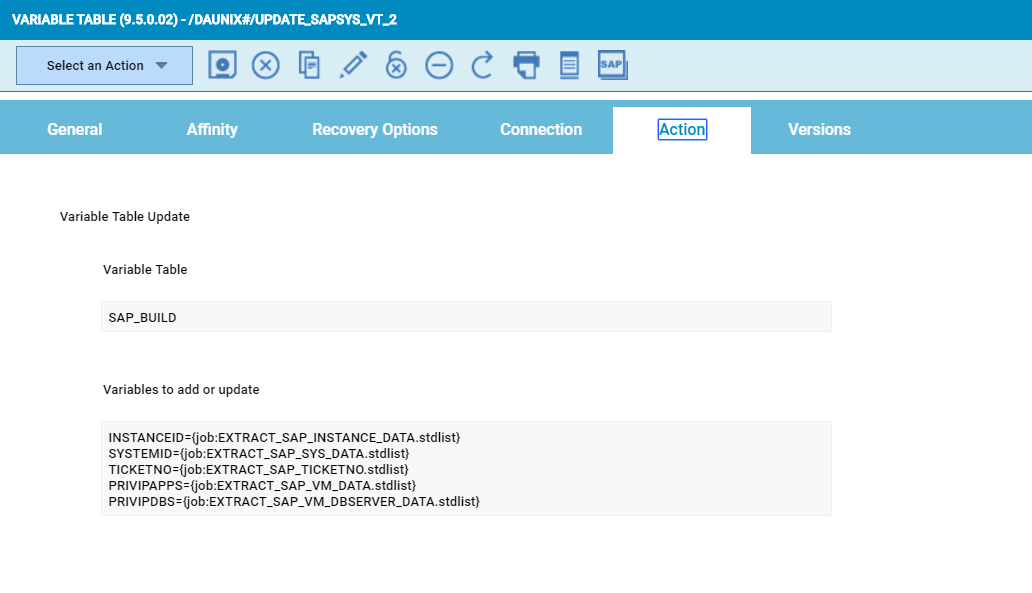Viewport: 1032px width, 593px height.
Task: Click the INSTANCEID variable line
Action: (x=284, y=438)
